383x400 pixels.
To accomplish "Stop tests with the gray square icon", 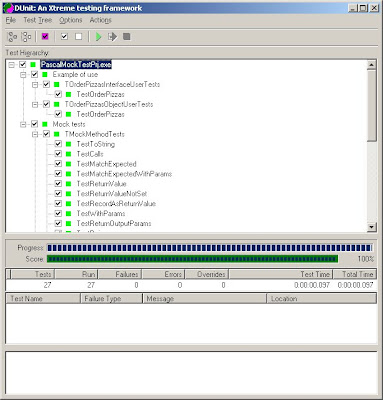I will point(127,36).
